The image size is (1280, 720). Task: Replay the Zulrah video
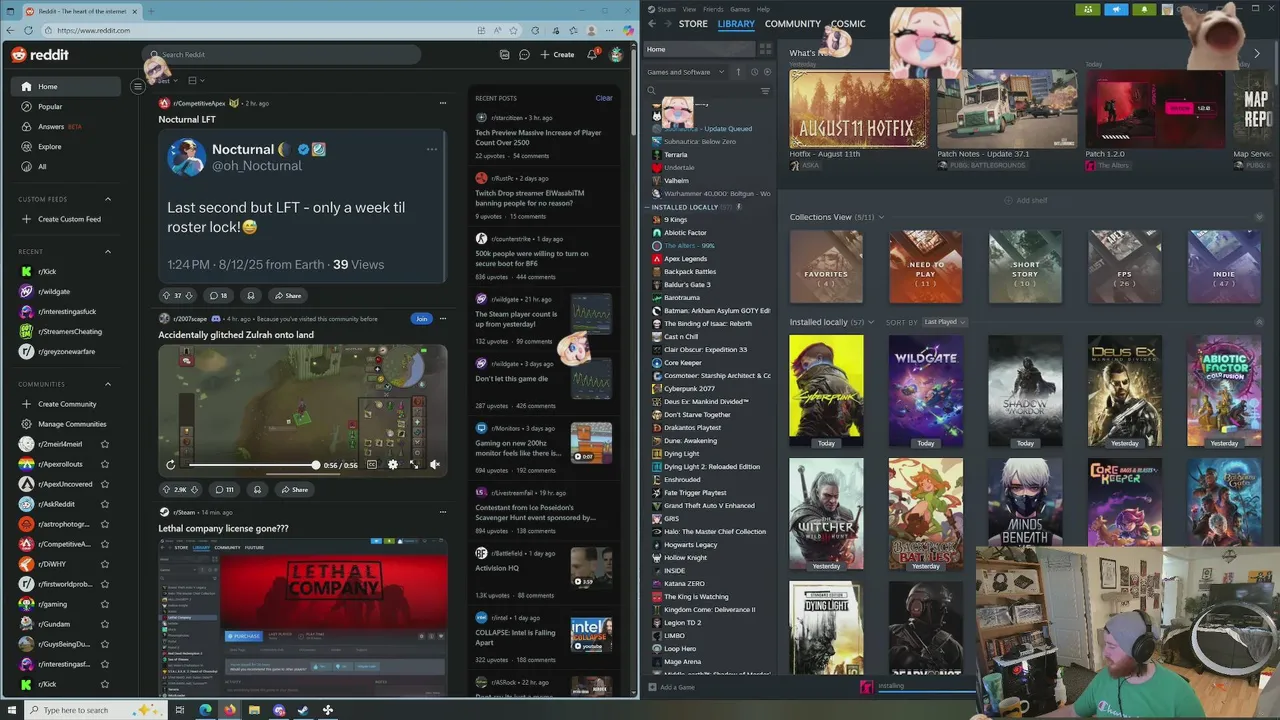point(171,465)
